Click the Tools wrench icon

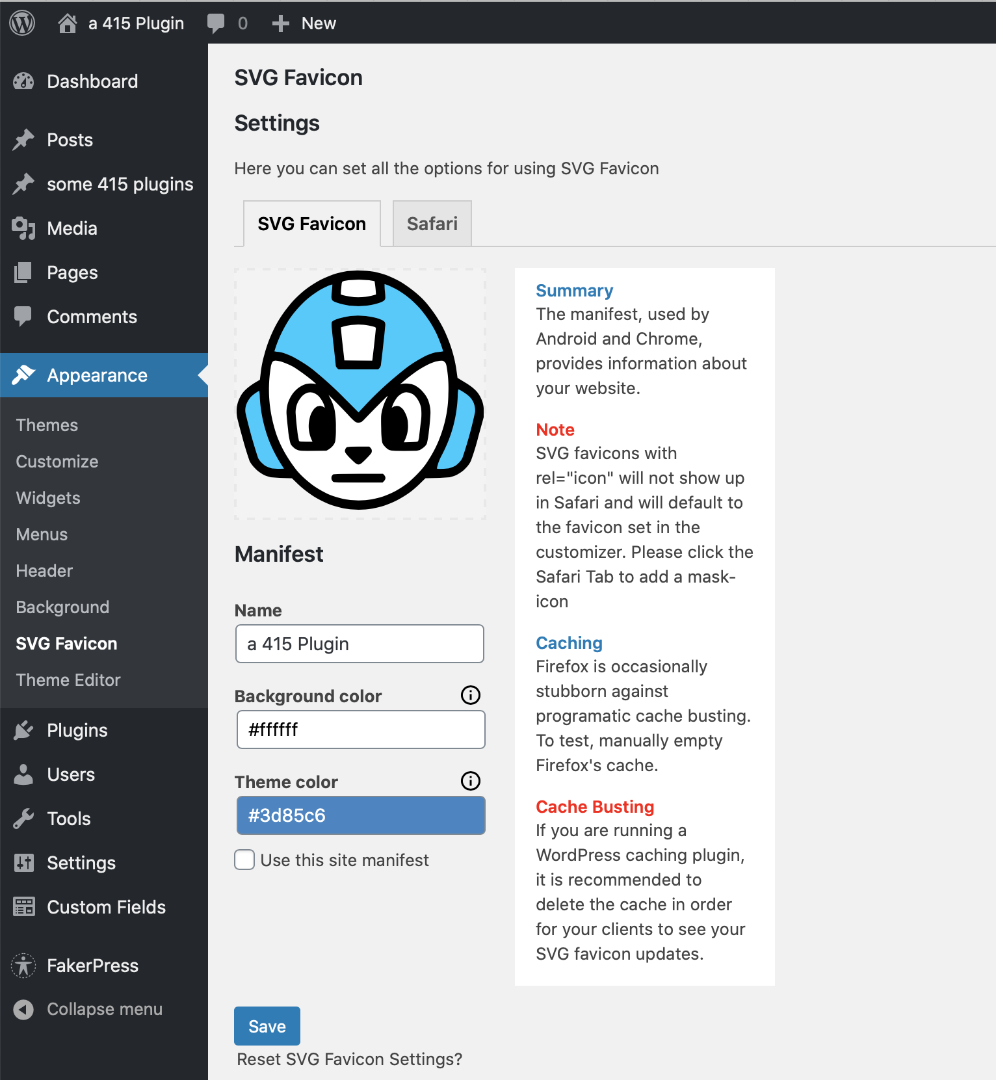[x=23, y=818]
